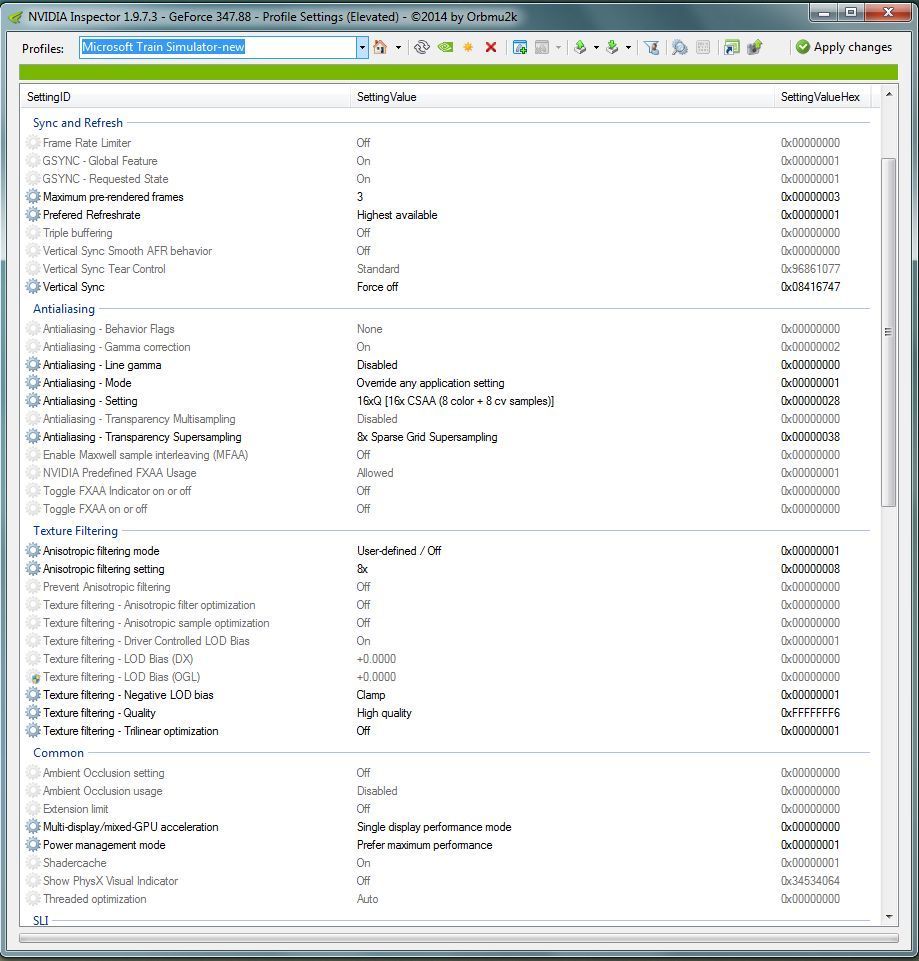Expand the export profiles dropdown arrow

[x=596, y=47]
